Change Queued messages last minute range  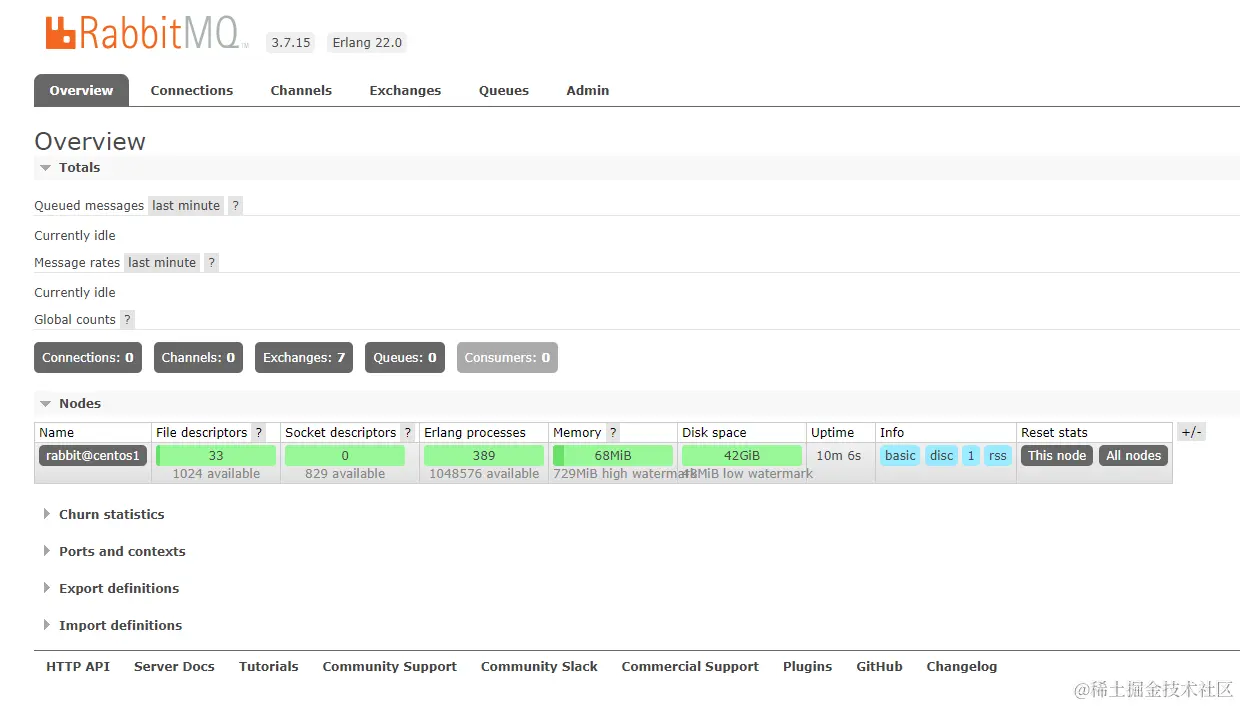[186, 206]
